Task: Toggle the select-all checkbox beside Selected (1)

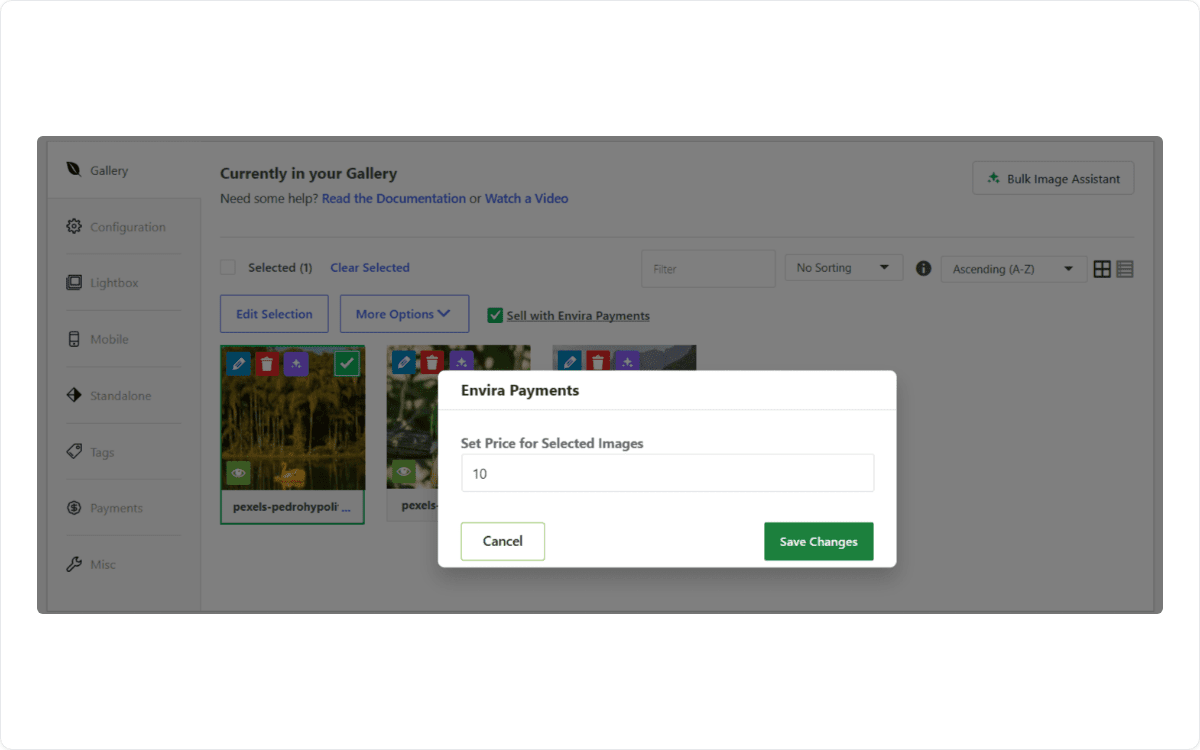Action: tap(228, 268)
